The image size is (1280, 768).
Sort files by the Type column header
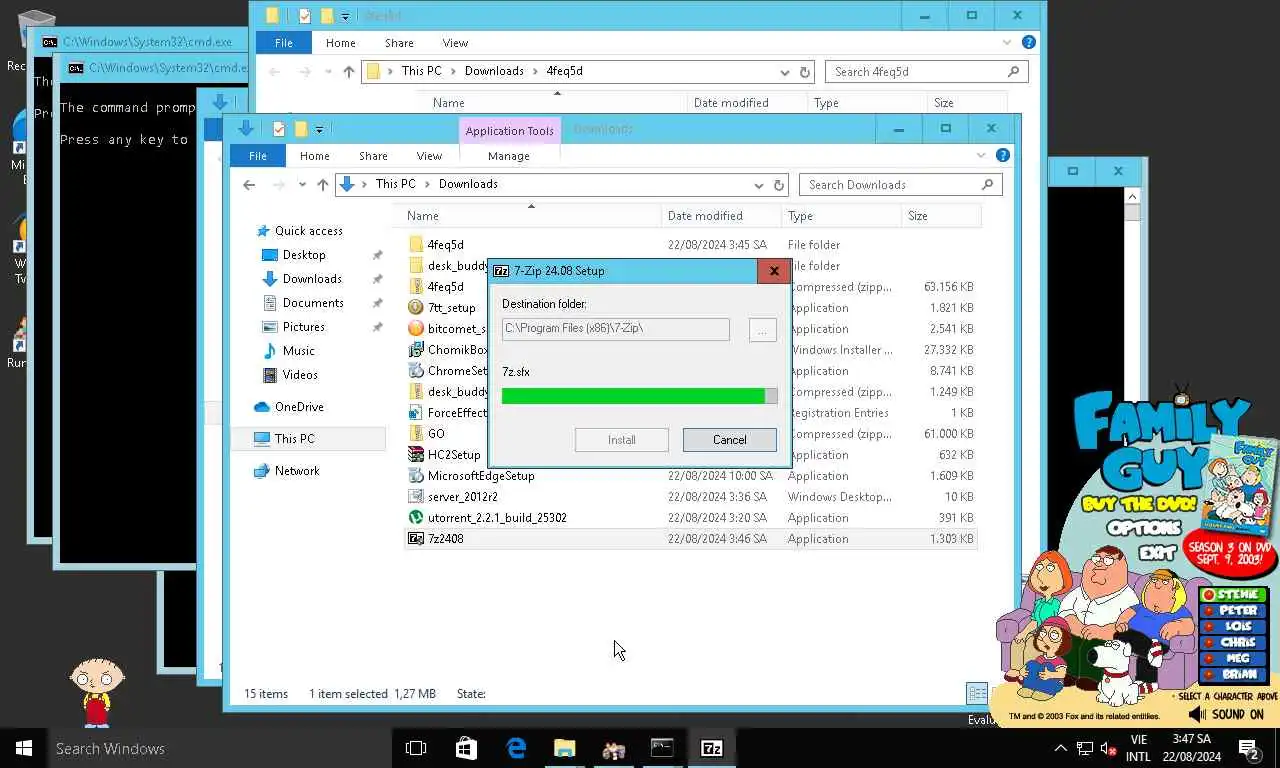(841, 216)
